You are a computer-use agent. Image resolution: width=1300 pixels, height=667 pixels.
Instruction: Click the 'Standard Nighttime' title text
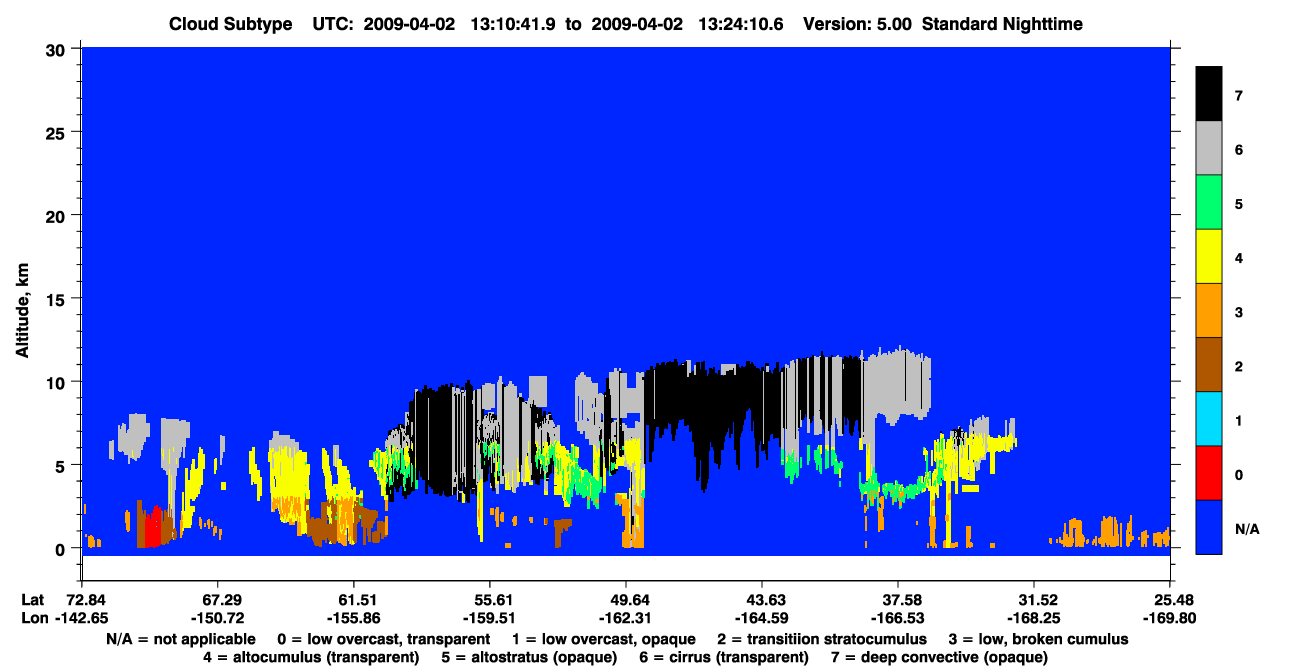click(x=1001, y=24)
